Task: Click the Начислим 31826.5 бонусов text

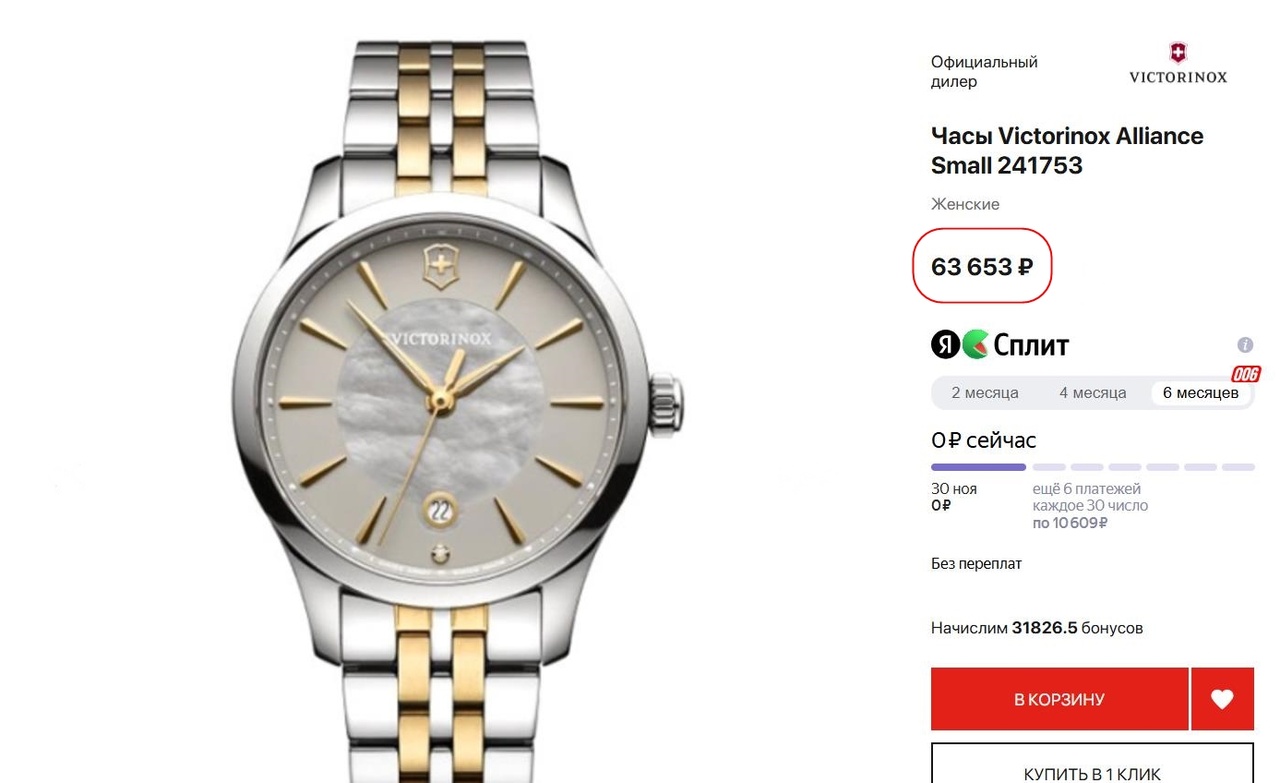Action: pyautogui.click(x=1037, y=628)
